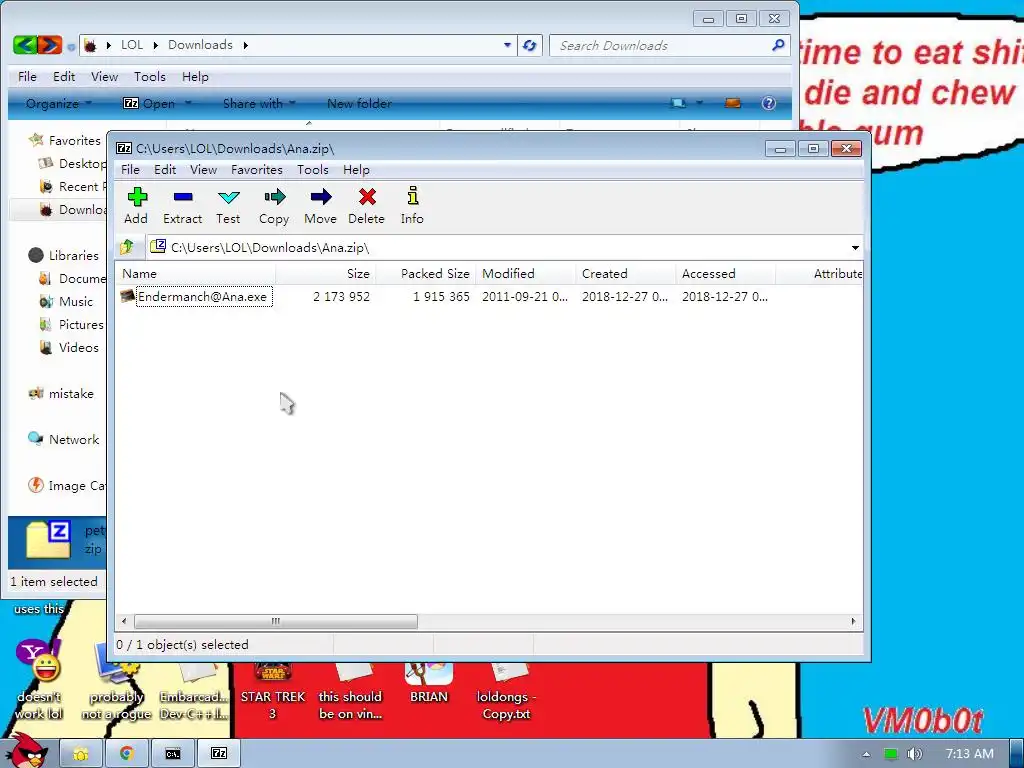Click LOL in the Explorer breadcrumb
This screenshot has height=768, width=1024.
[132, 44]
